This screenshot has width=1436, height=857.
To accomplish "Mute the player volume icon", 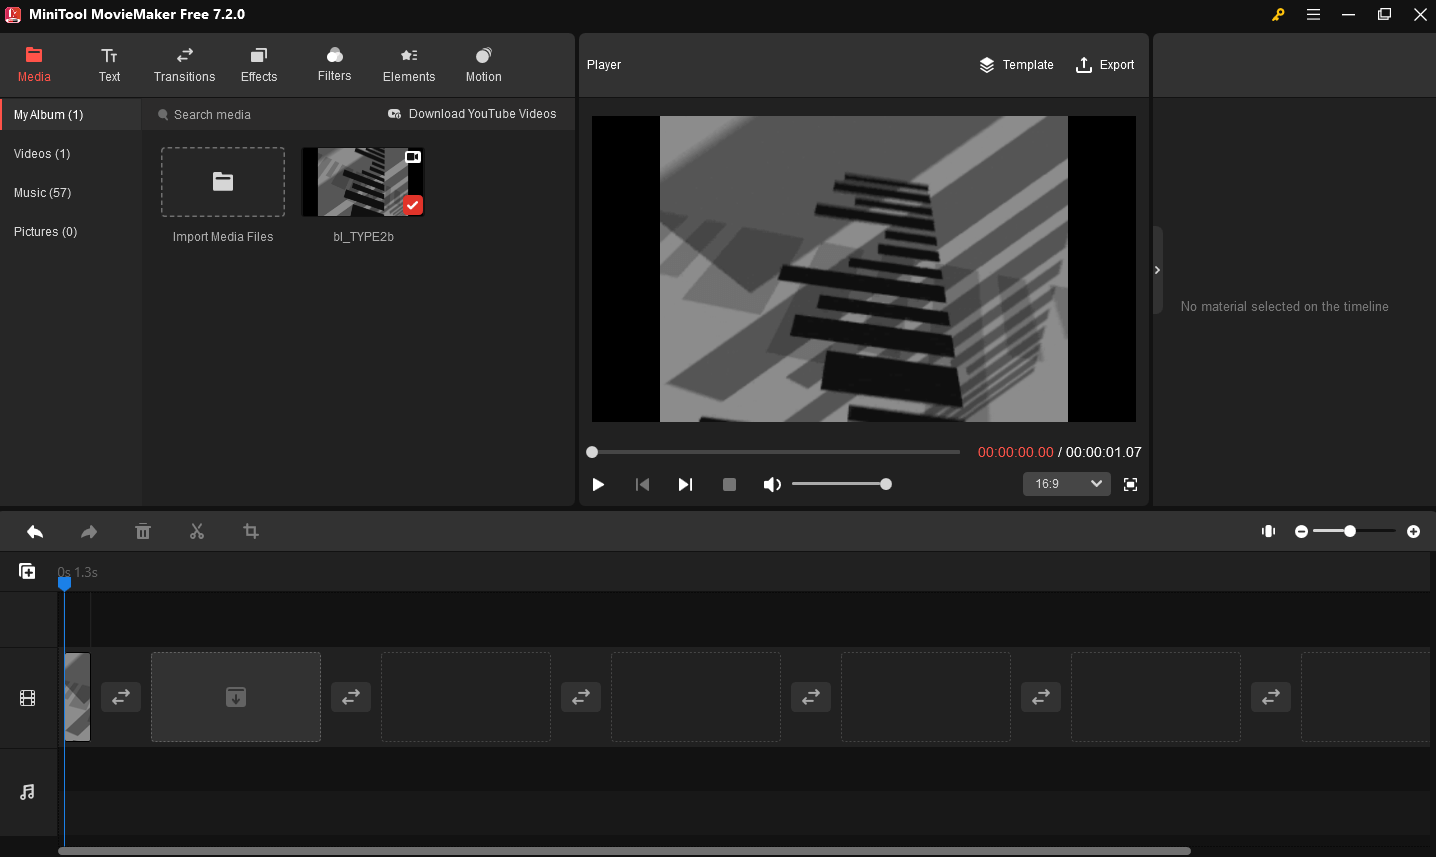I will (772, 484).
